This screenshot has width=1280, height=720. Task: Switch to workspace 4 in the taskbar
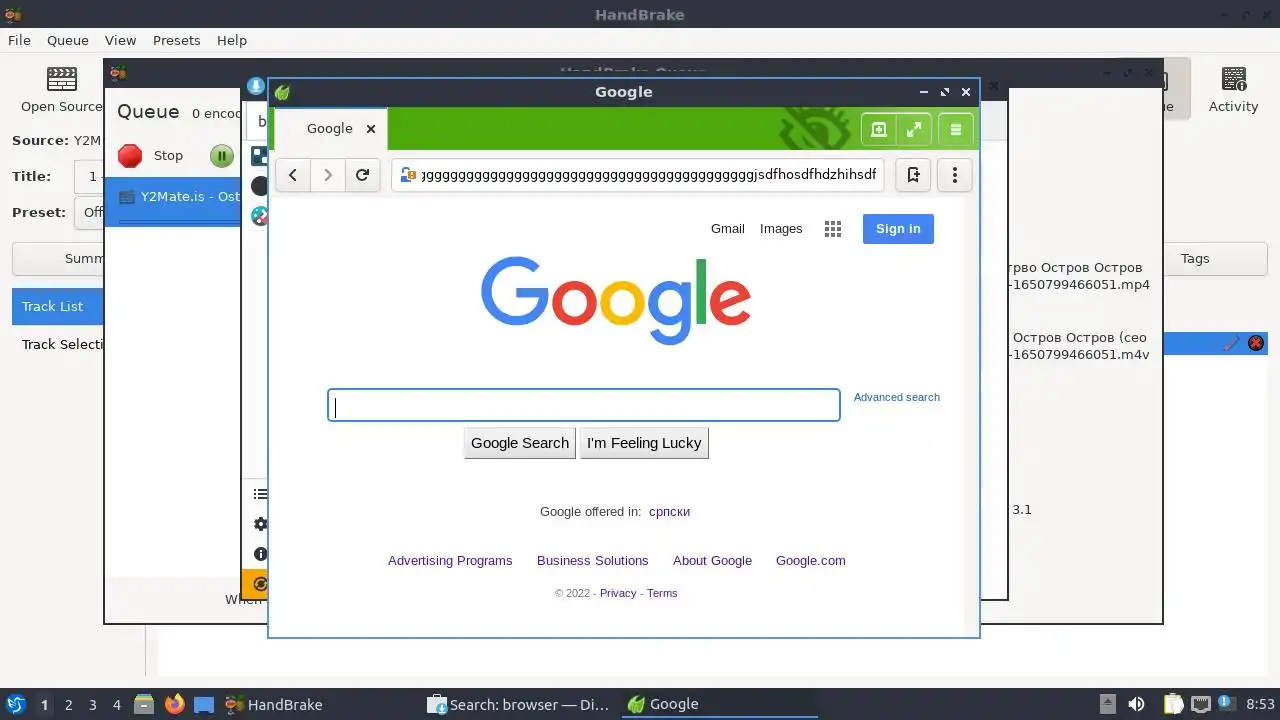tap(116, 705)
